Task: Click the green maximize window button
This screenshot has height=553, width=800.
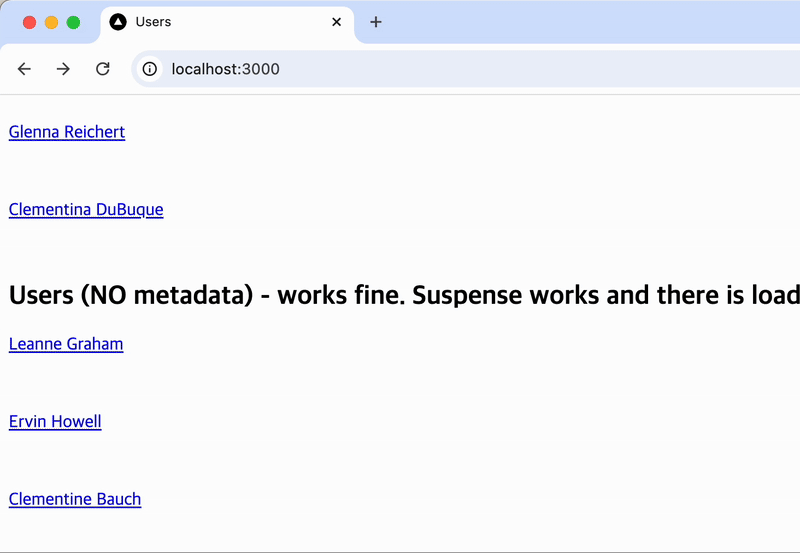Action: point(73,22)
